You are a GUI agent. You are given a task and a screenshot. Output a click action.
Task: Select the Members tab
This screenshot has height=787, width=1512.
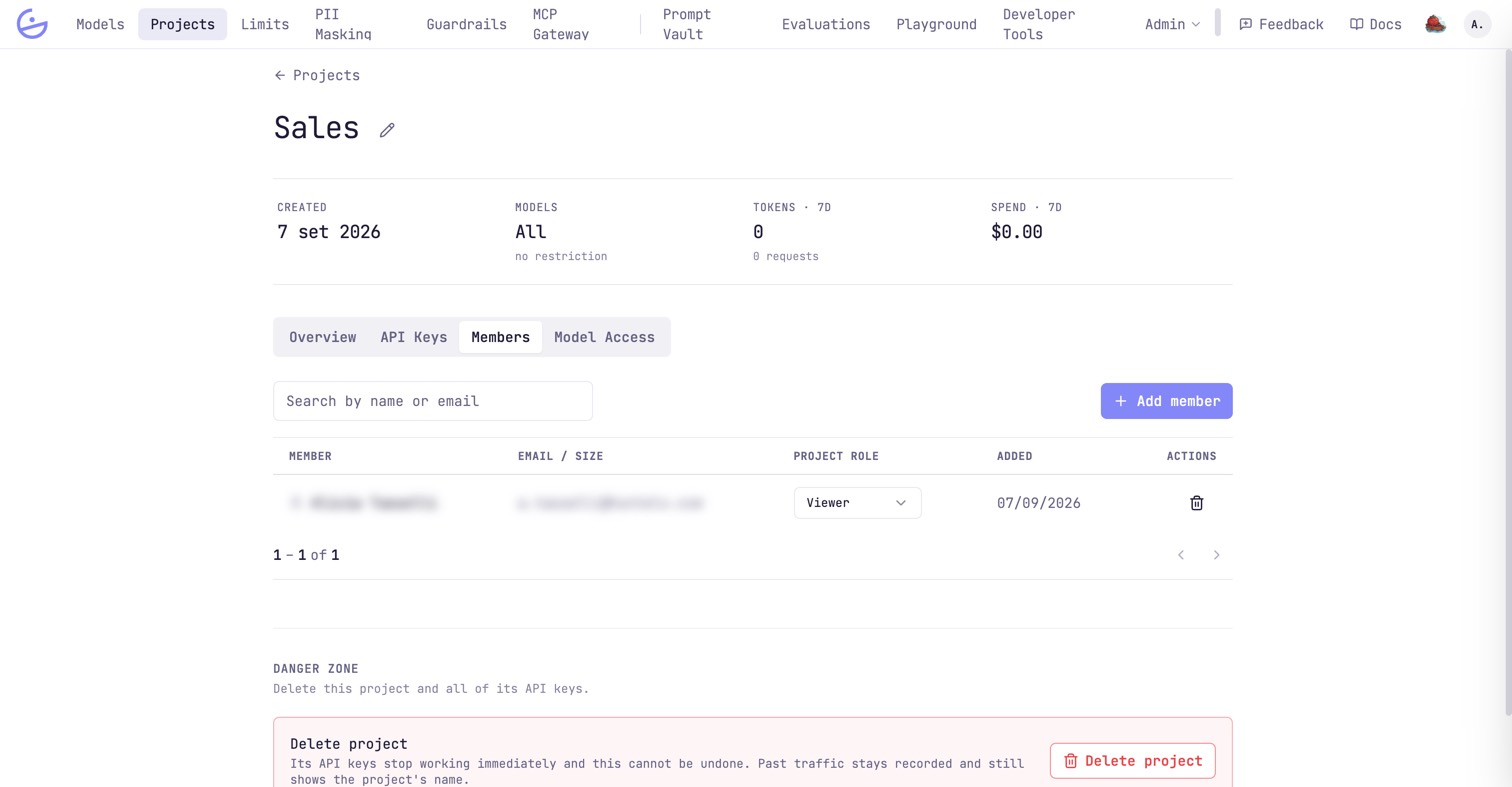pos(500,337)
